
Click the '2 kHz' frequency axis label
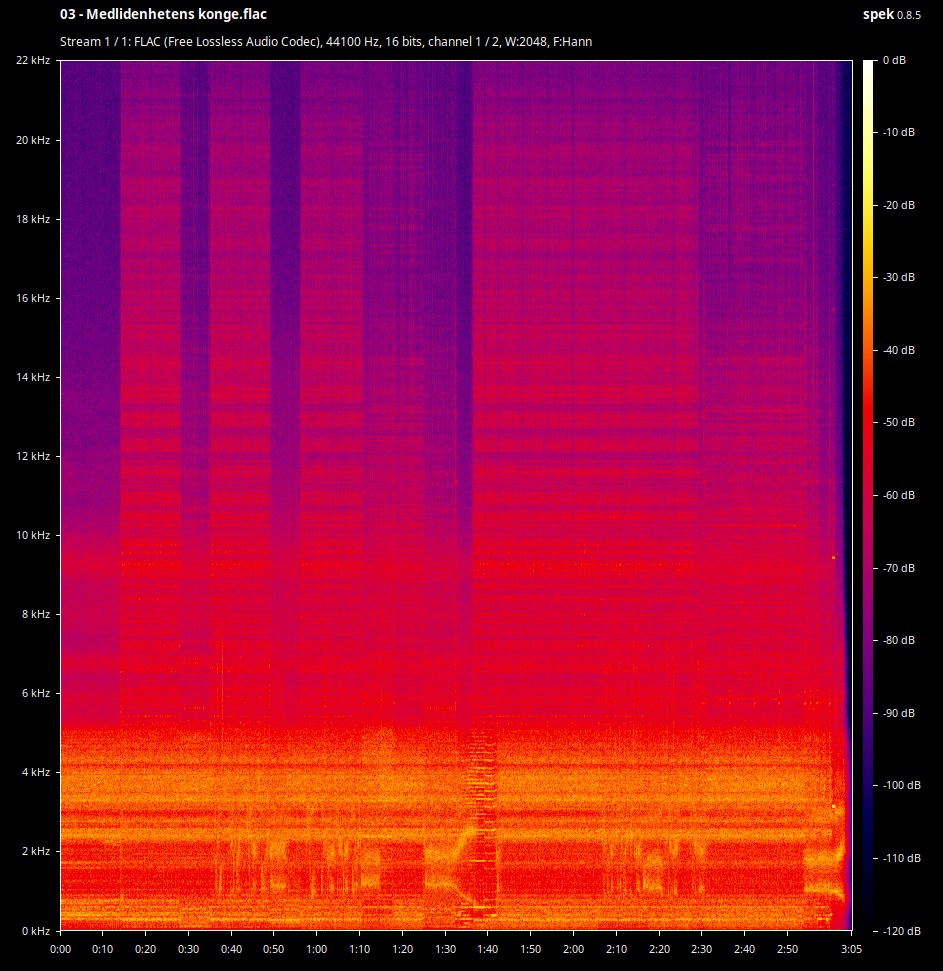36,851
